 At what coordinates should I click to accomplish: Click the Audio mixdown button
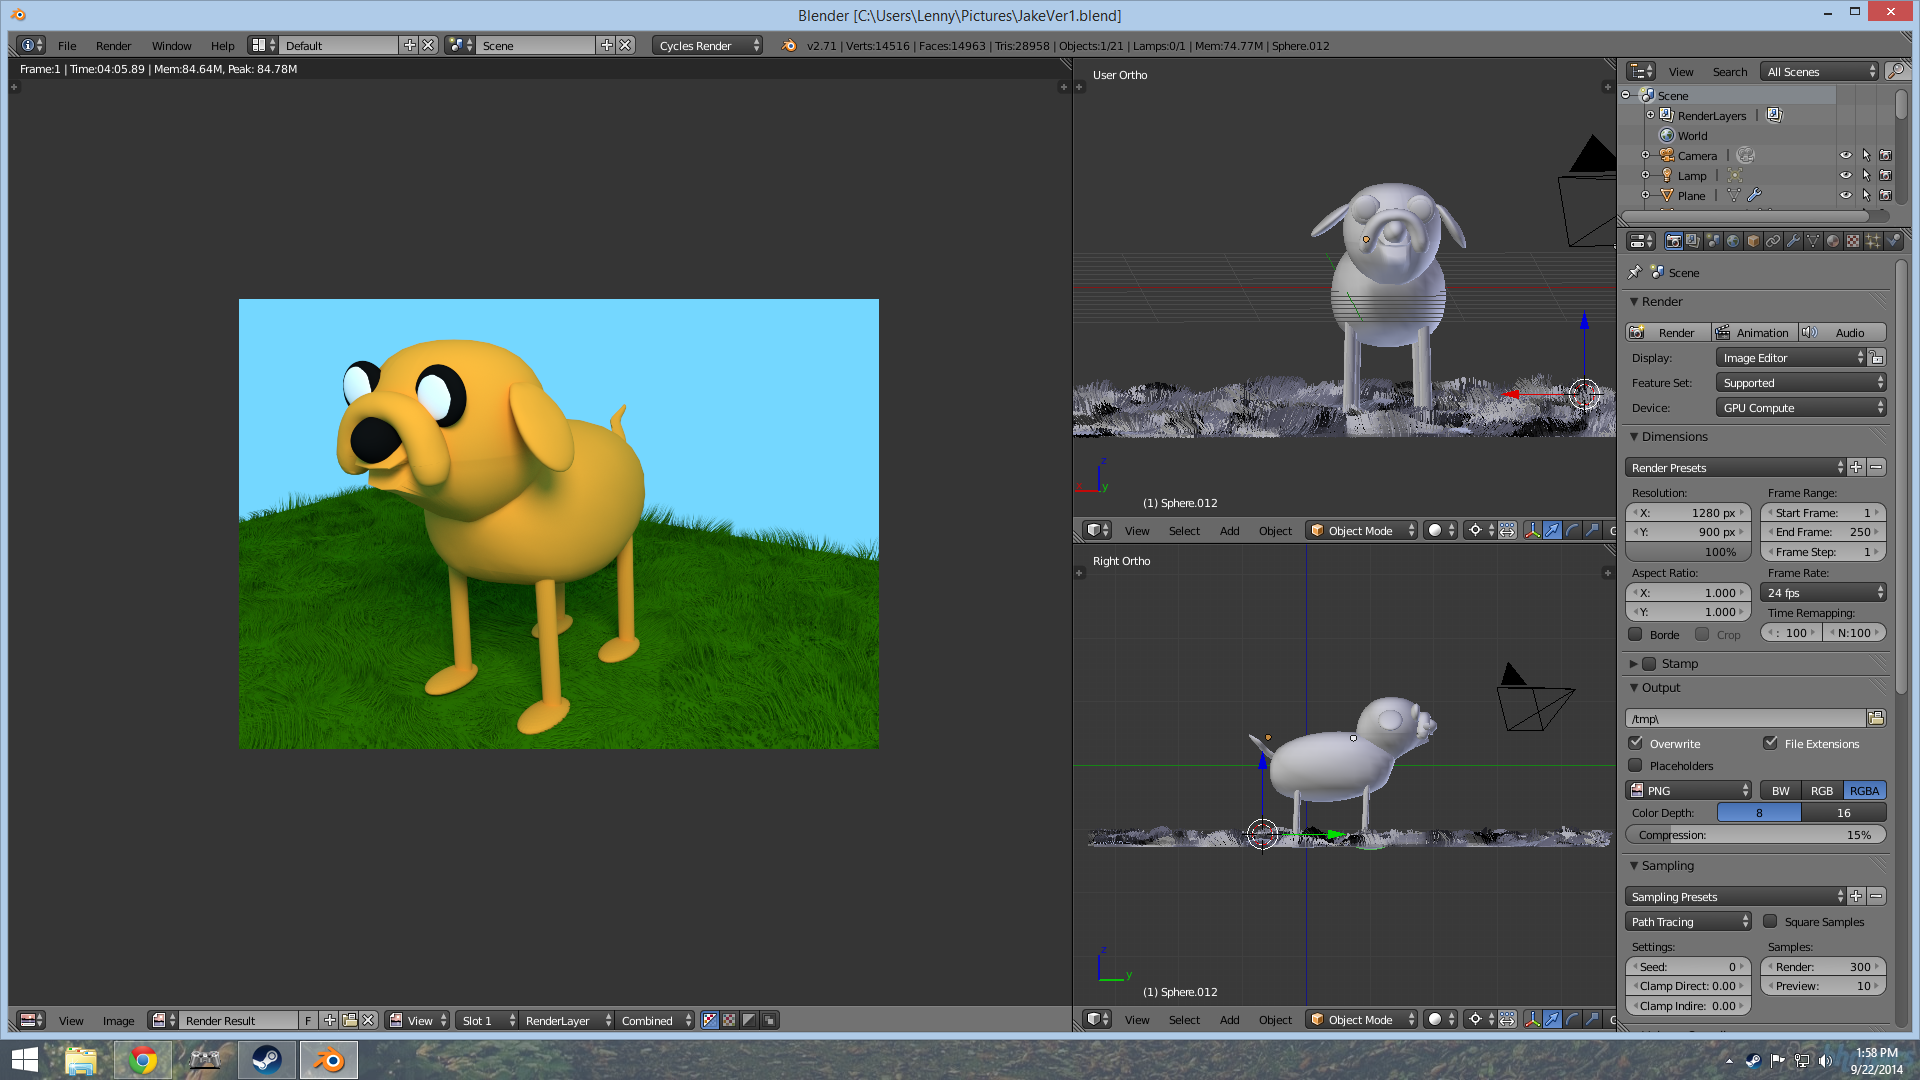click(1842, 332)
